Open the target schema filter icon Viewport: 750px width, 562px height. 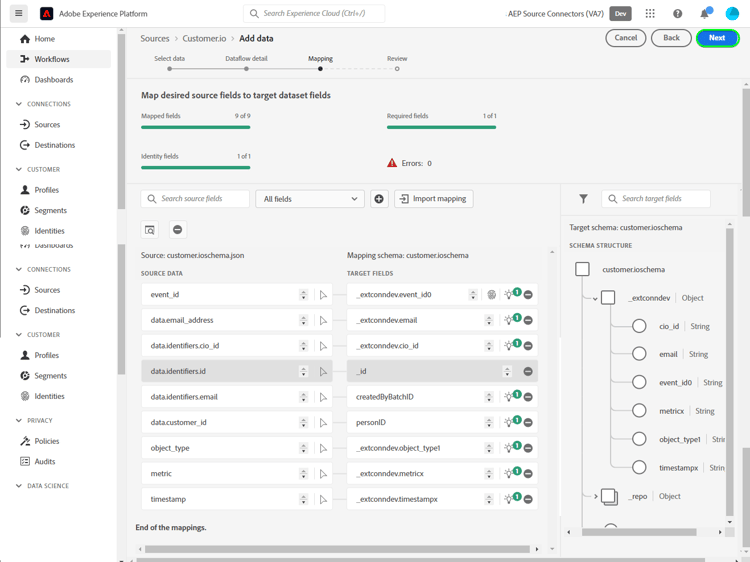pos(583,199)
